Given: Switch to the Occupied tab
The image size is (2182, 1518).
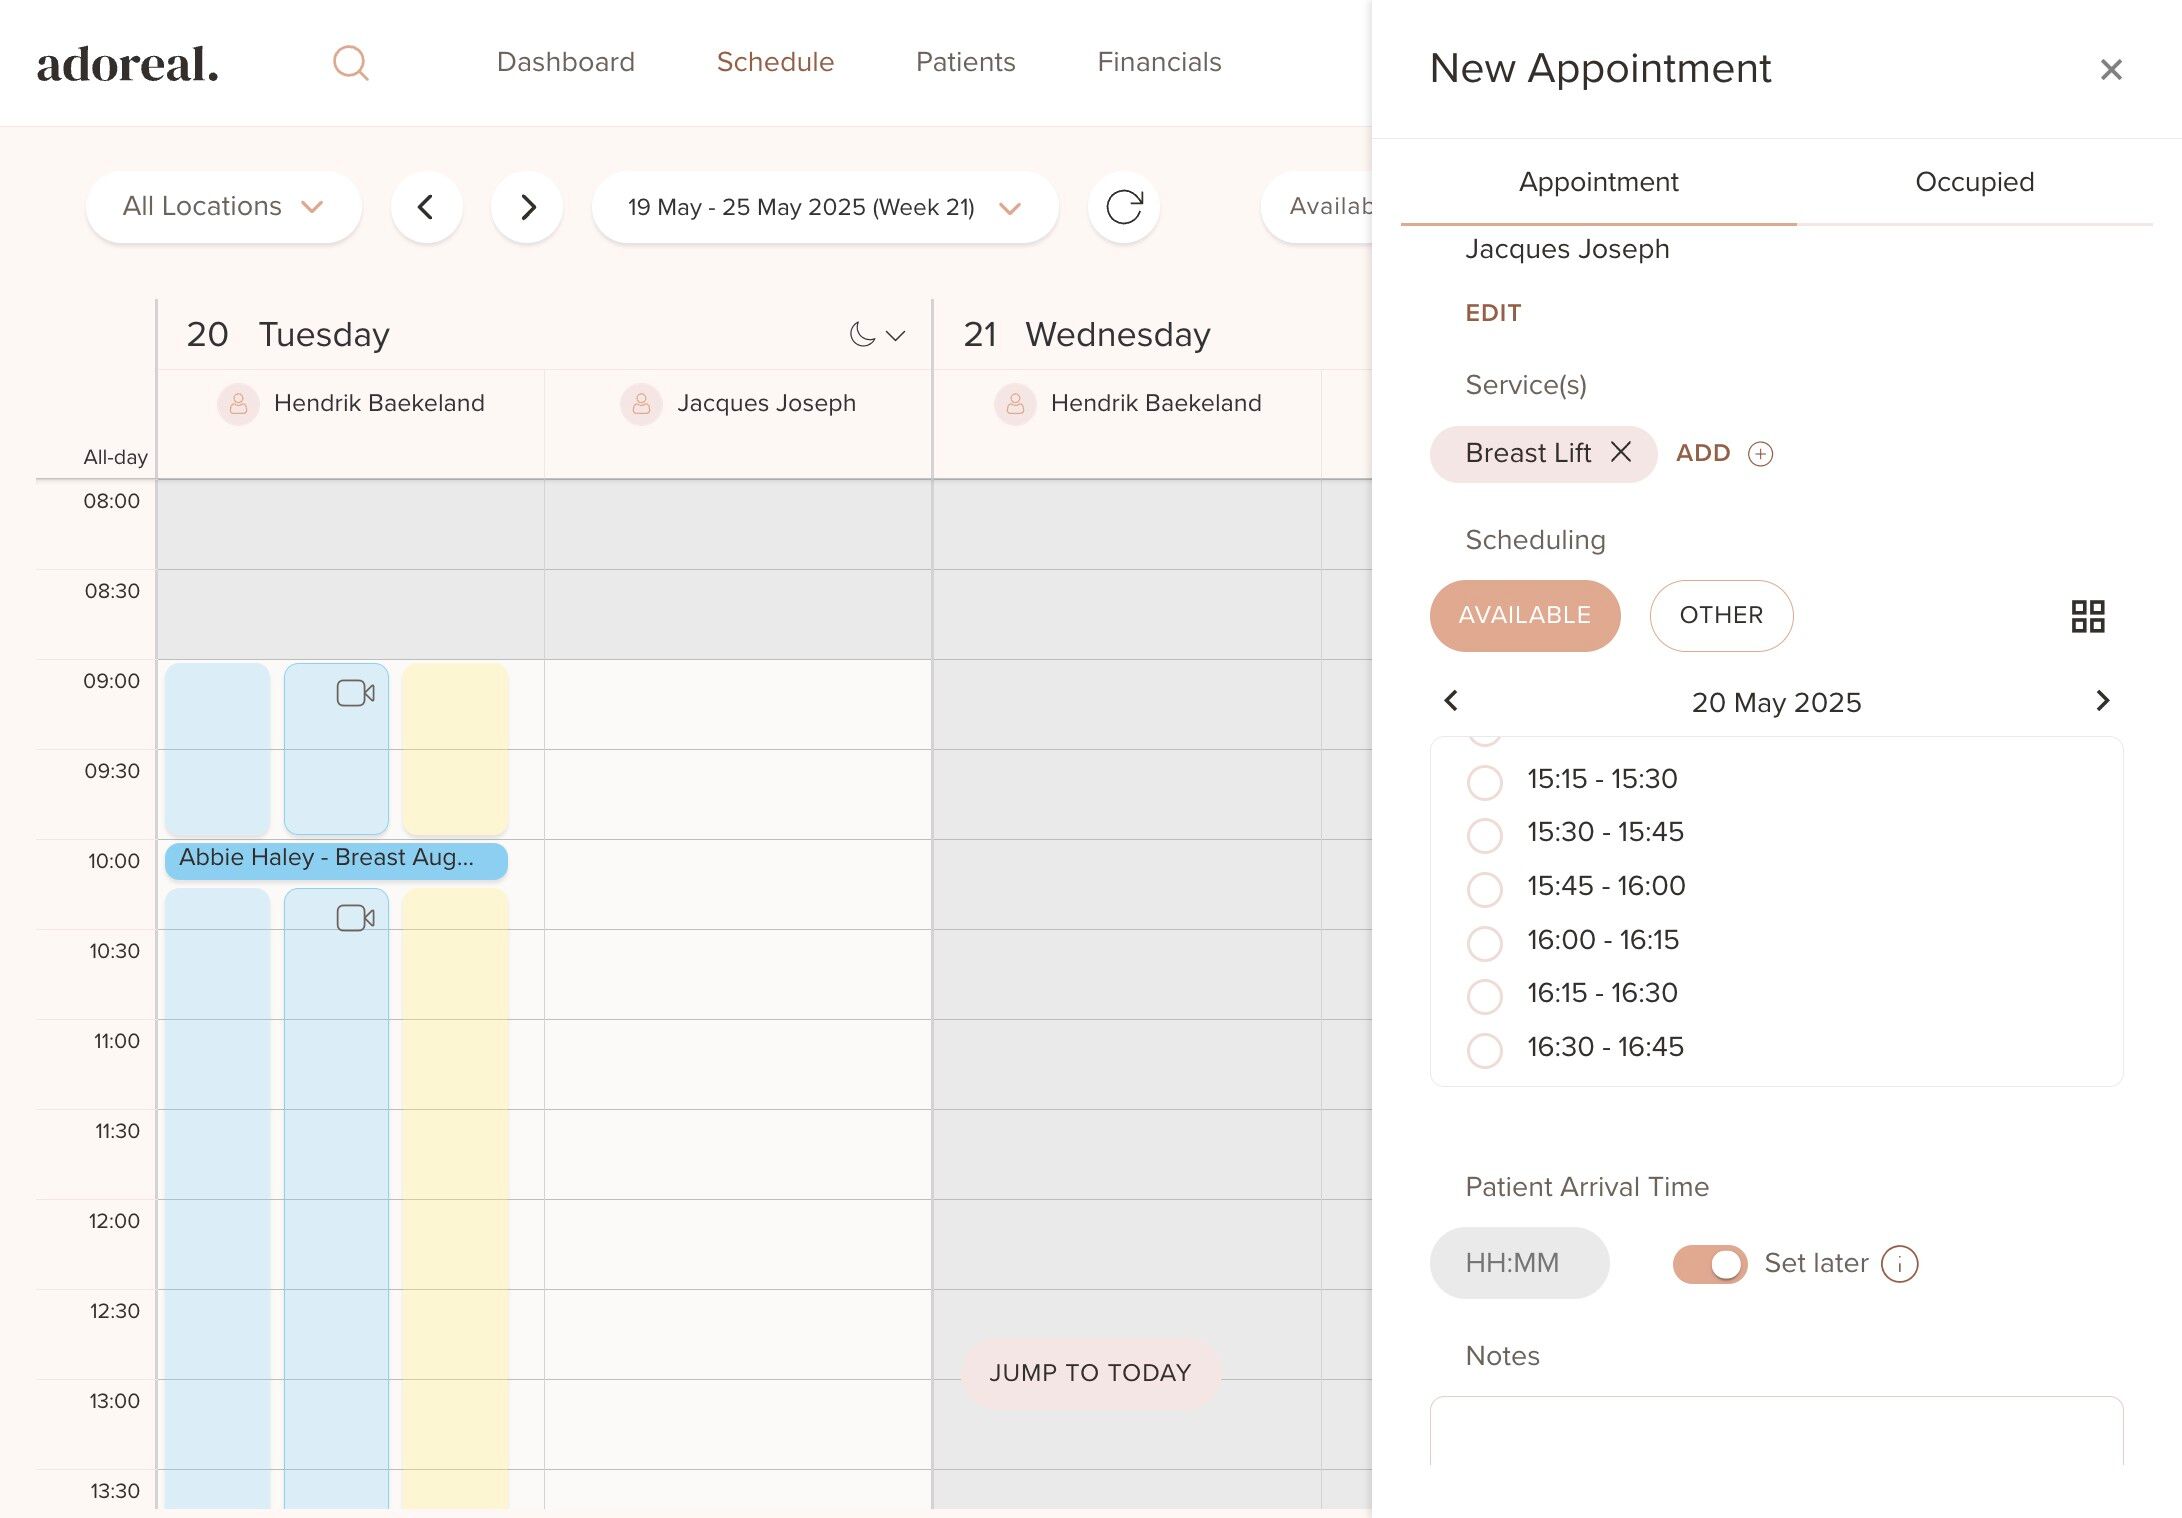Looking at the screenshot, I should [x=1973, y=182].
